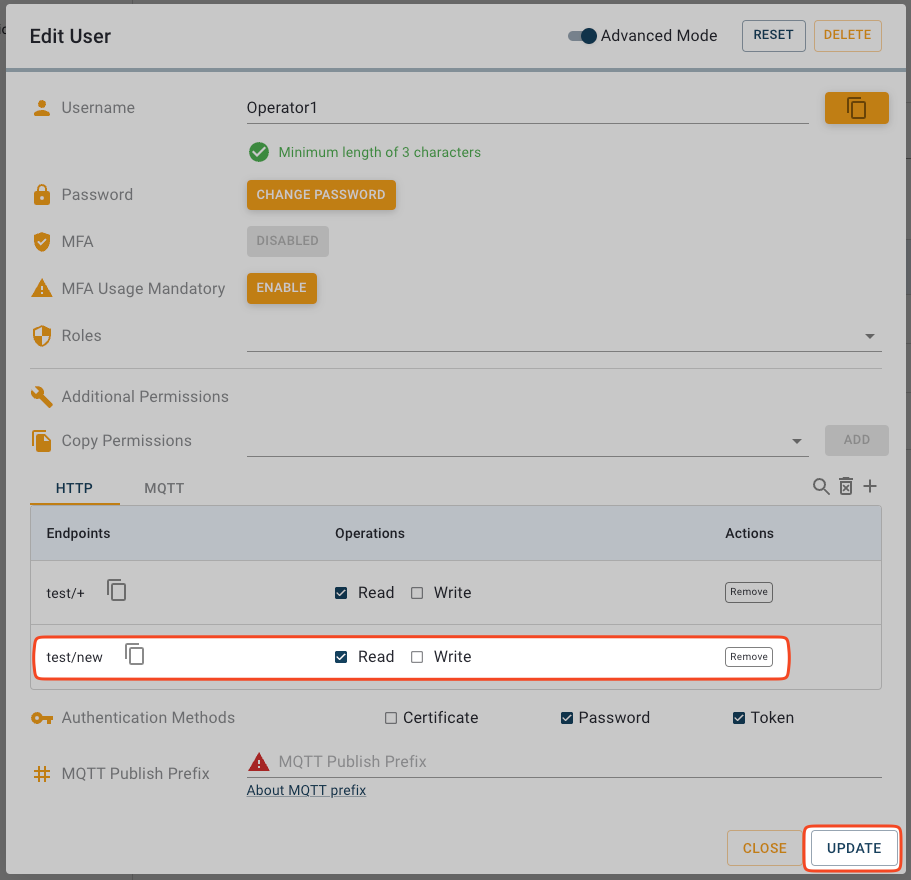The image size is (911, 880).
Task: Enable Write for test/new endpoint
Action: 418,657
